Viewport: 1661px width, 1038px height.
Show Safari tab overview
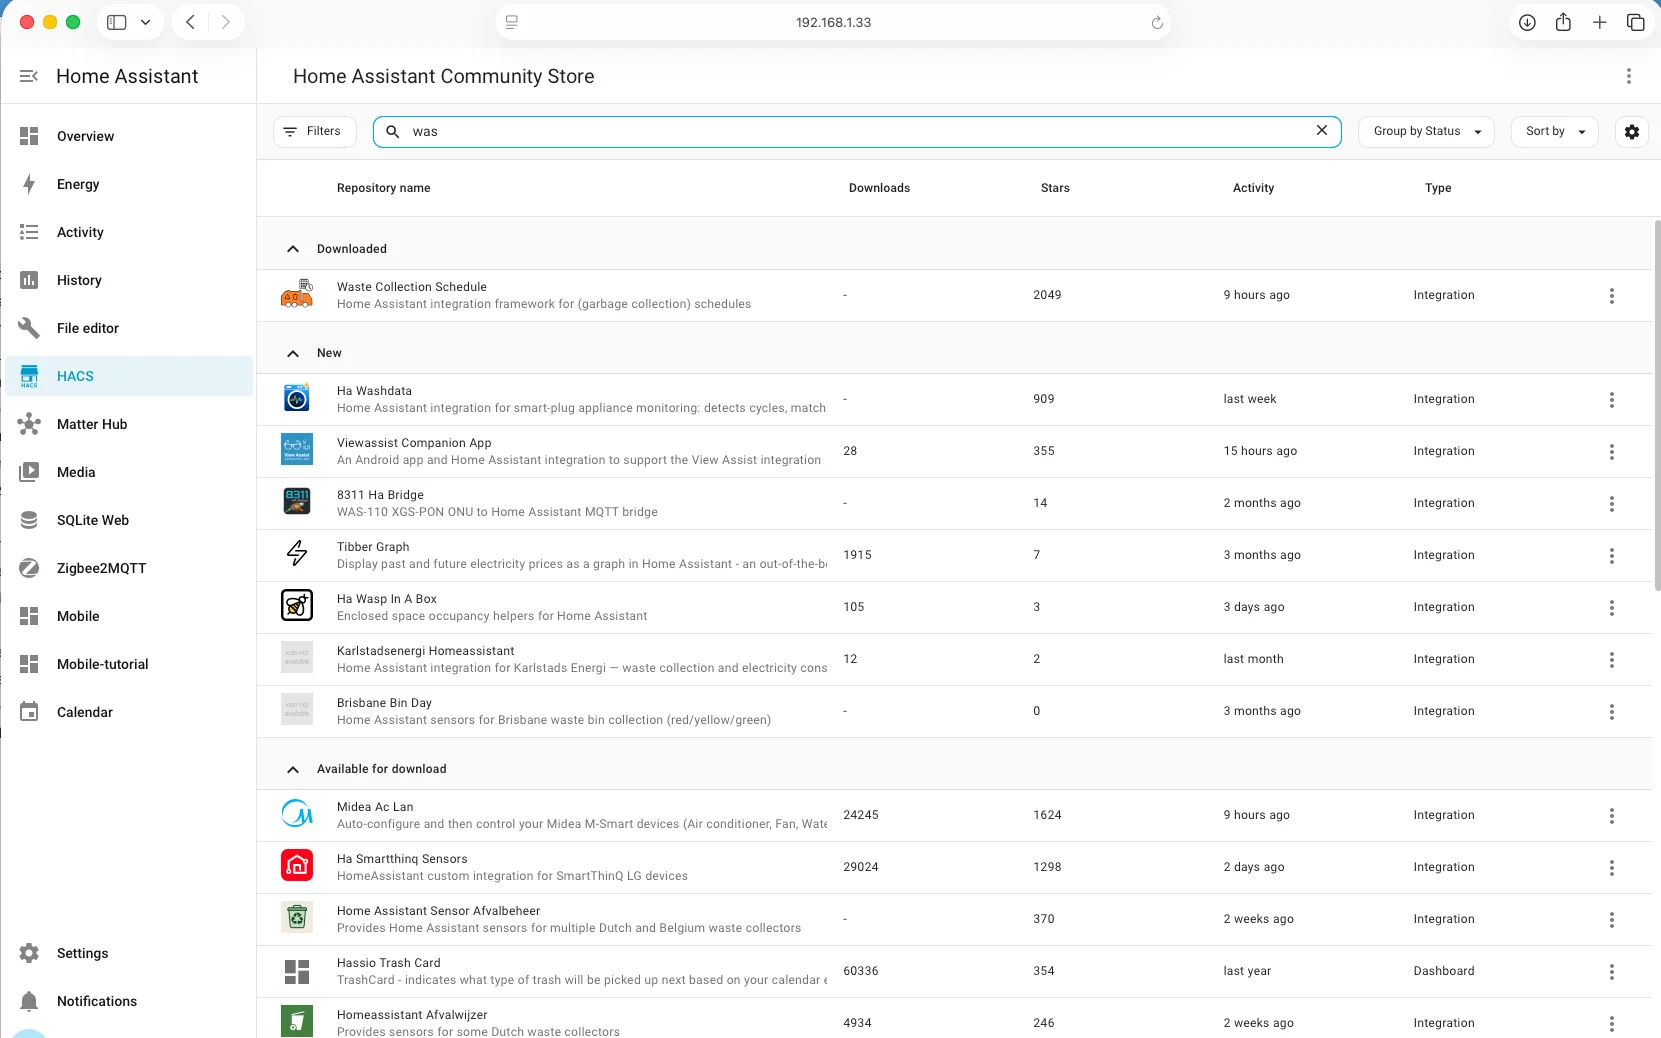coord(1636,22)
